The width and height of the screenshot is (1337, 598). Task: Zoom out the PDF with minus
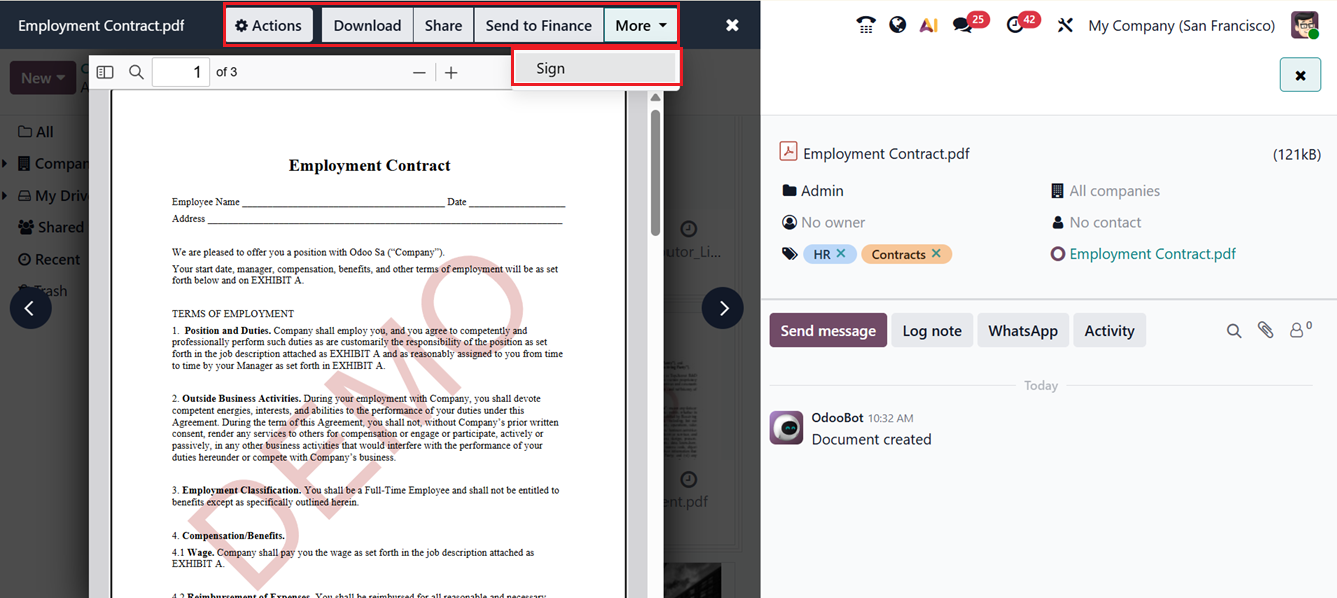tap(419, 72)
